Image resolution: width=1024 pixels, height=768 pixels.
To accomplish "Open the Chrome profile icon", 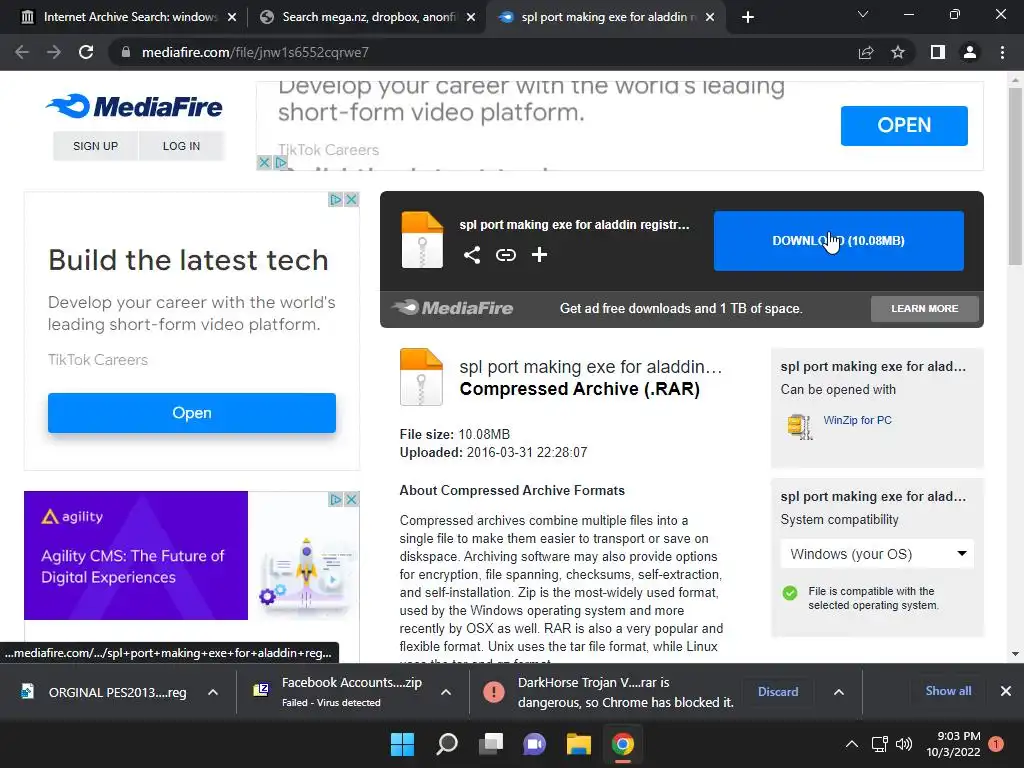I will [x=970, y=52].
